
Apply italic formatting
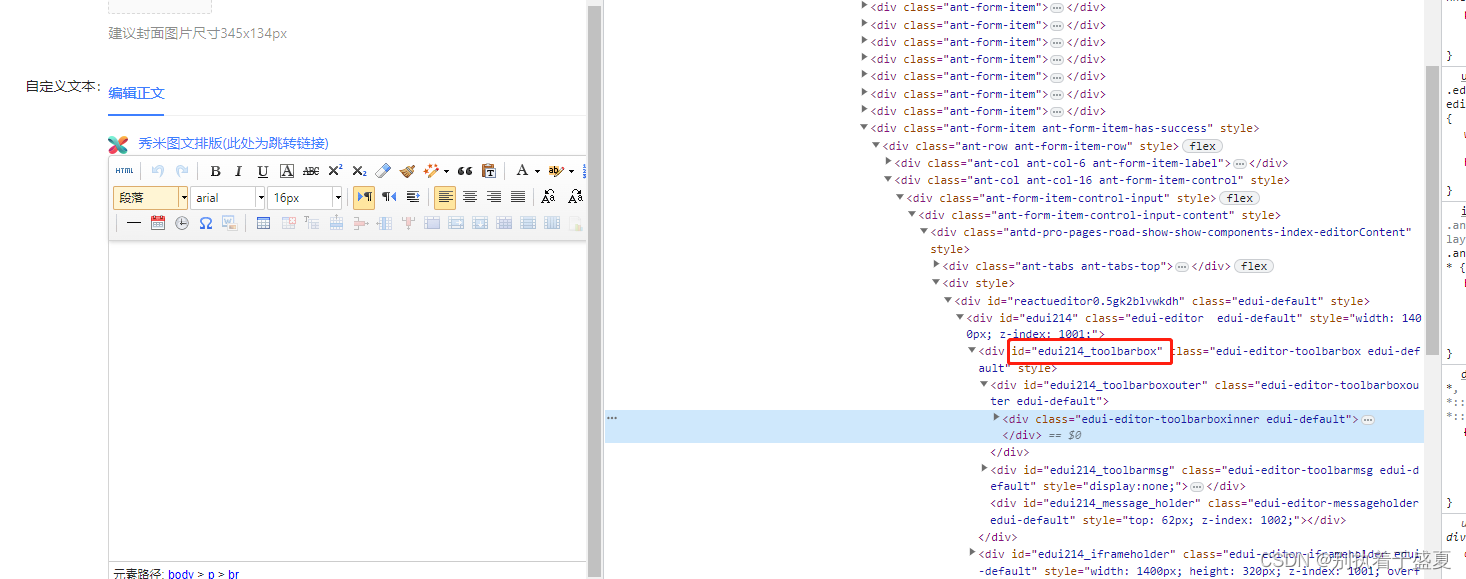pos(238,170)
